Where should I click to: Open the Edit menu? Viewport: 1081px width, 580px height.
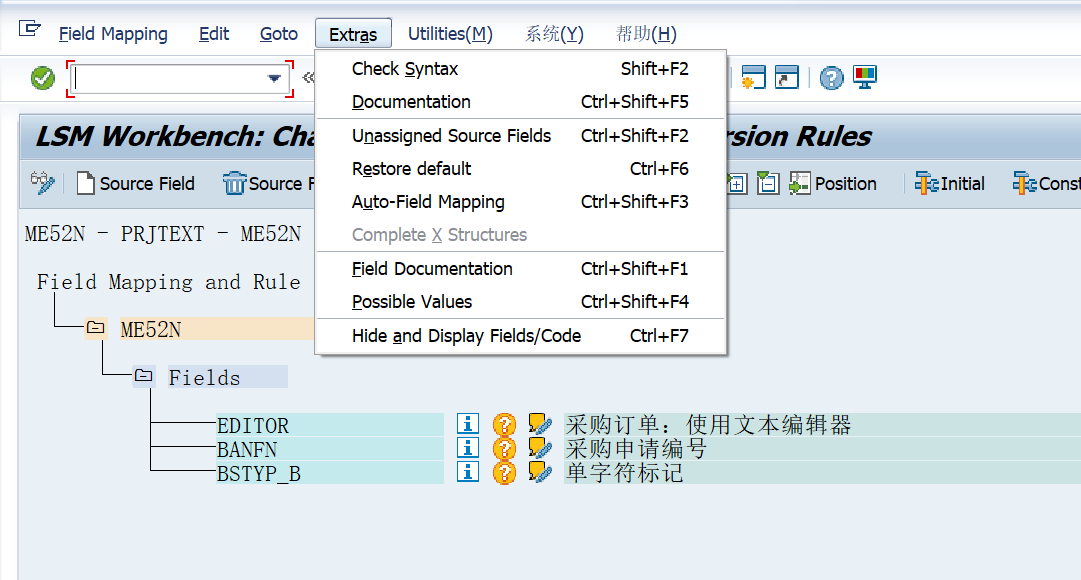[214, 34]
